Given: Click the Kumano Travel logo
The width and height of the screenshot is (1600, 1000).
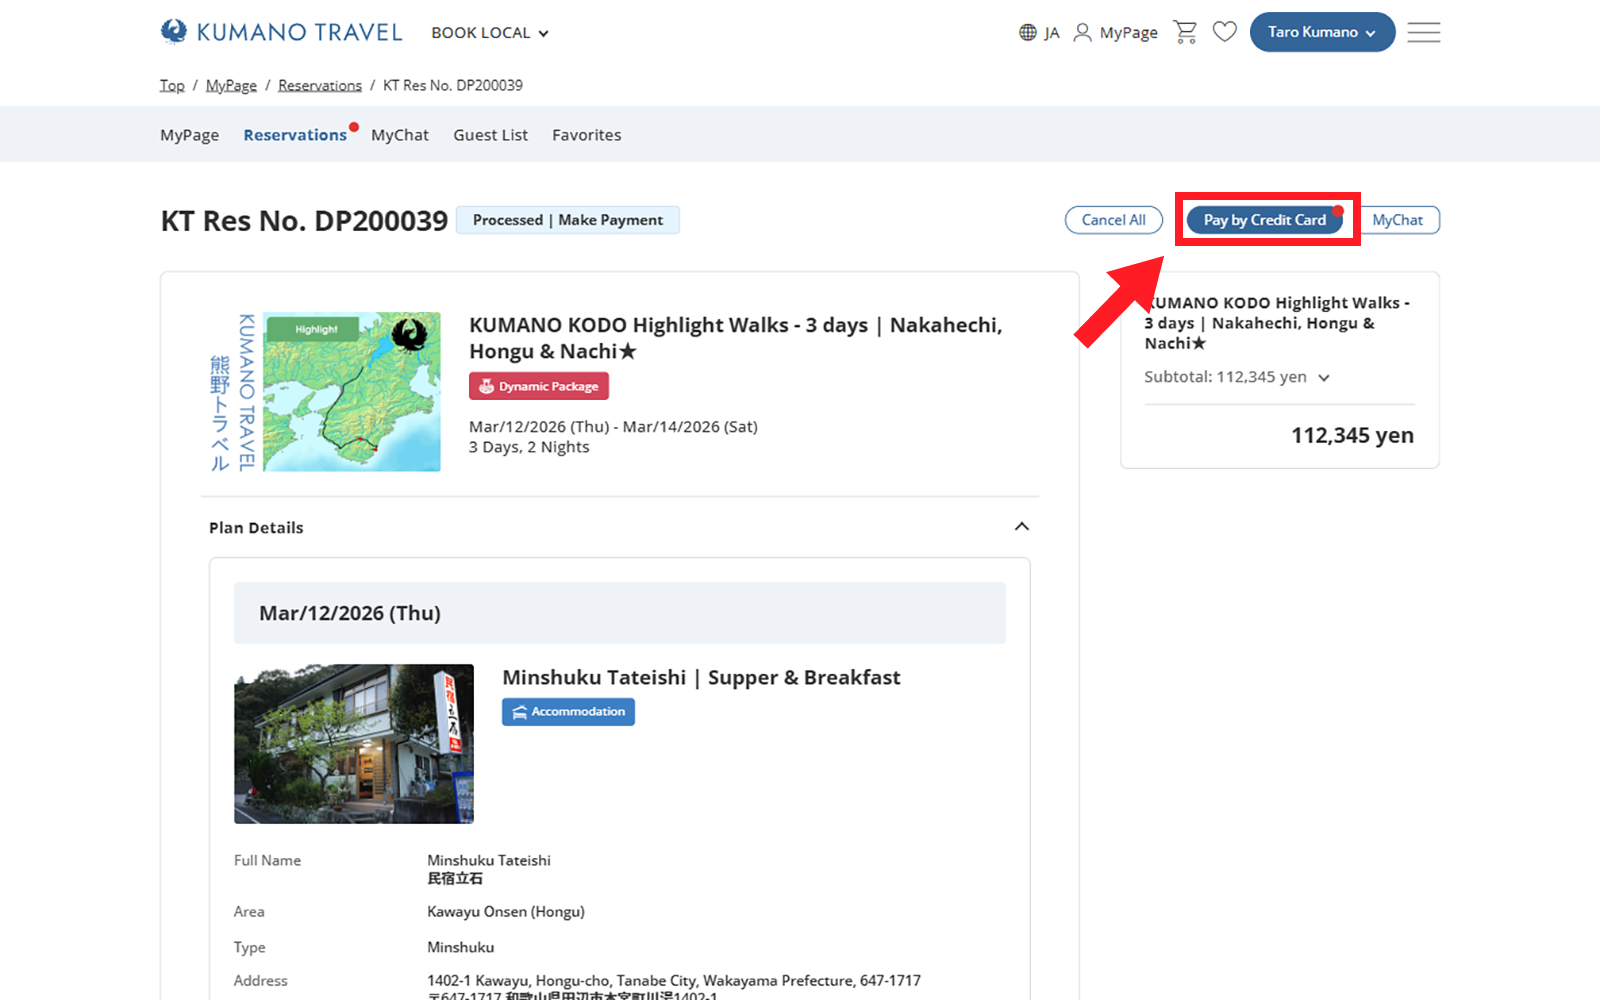Looking at the screenshot, I should pyautogui.click(x=281, y=32).
